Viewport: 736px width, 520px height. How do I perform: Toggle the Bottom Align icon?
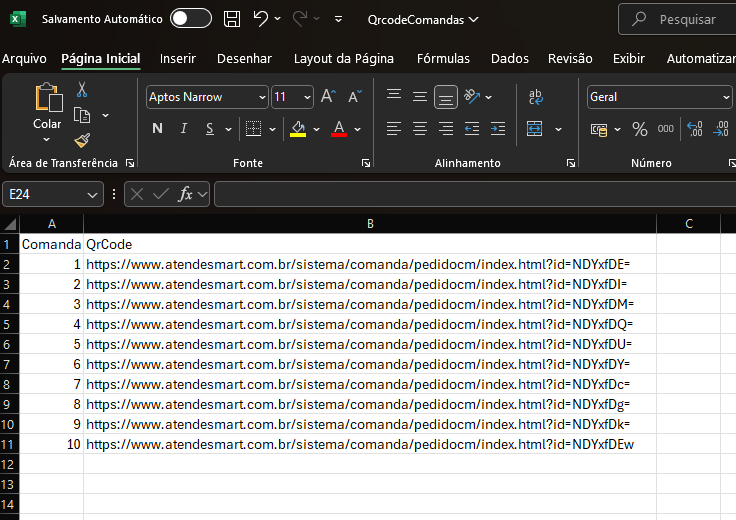coord(445,97)
